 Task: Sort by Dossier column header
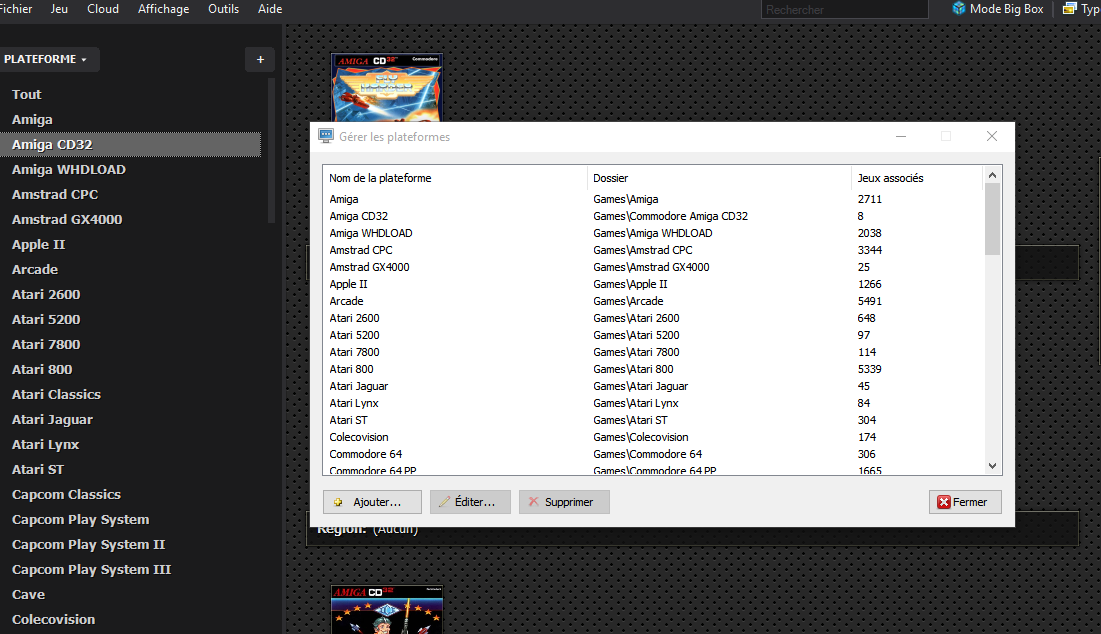[x=719, y=178]
